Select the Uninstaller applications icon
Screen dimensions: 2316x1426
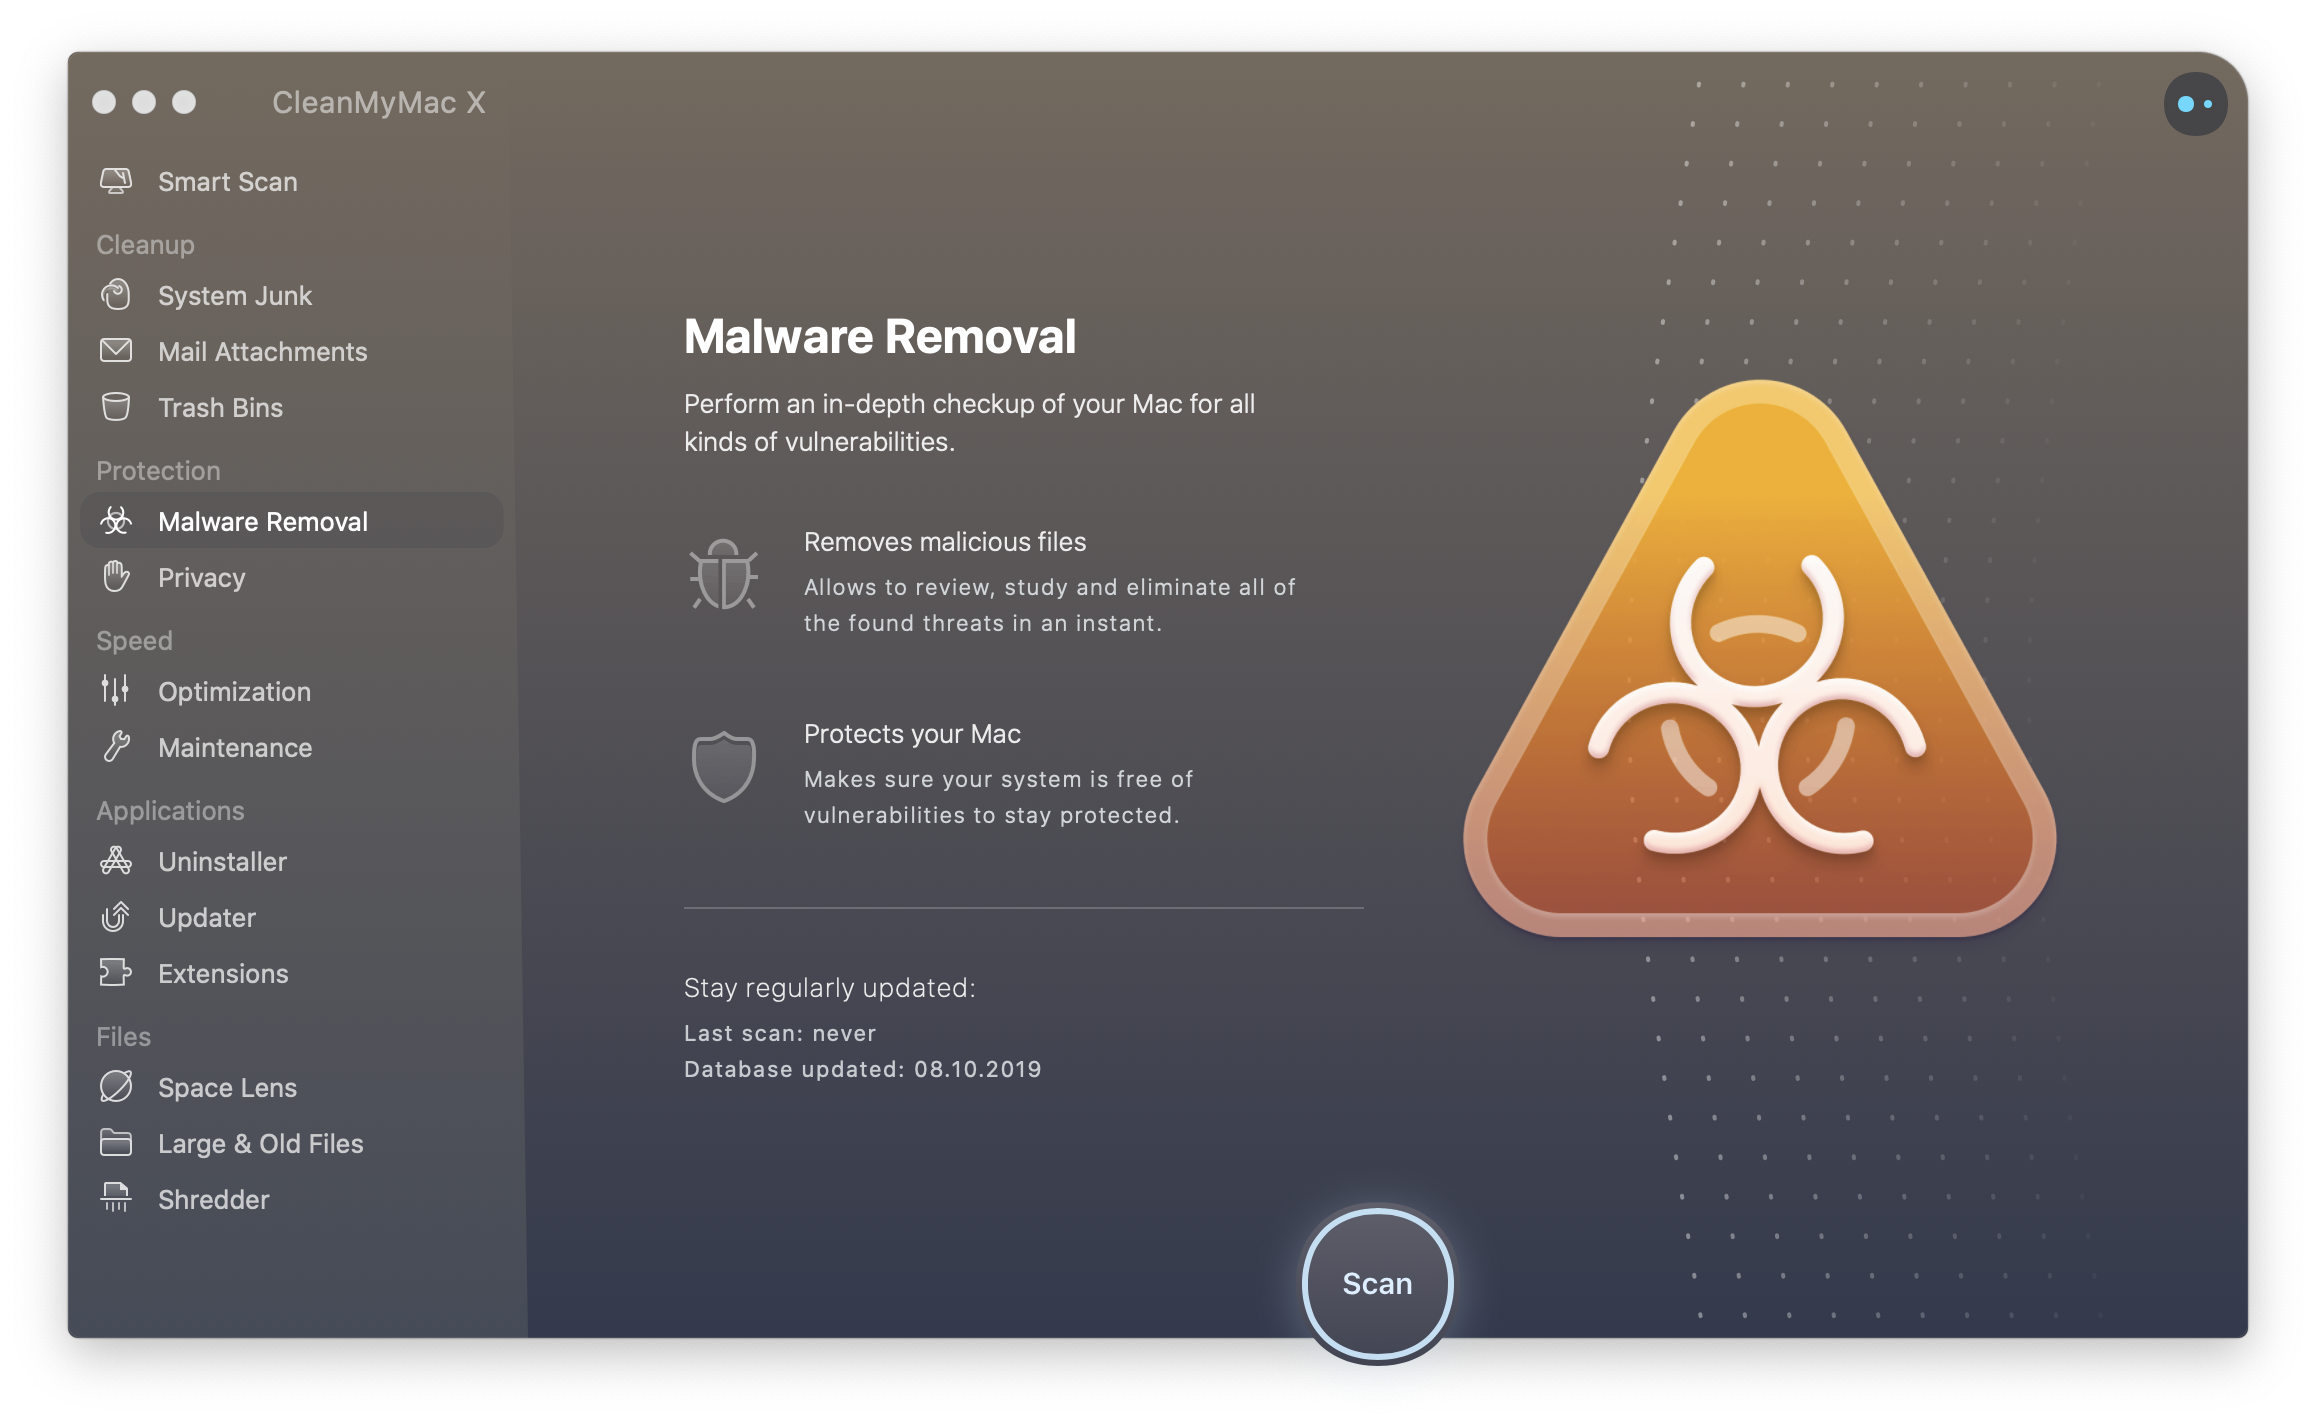(x=121, y=859)
